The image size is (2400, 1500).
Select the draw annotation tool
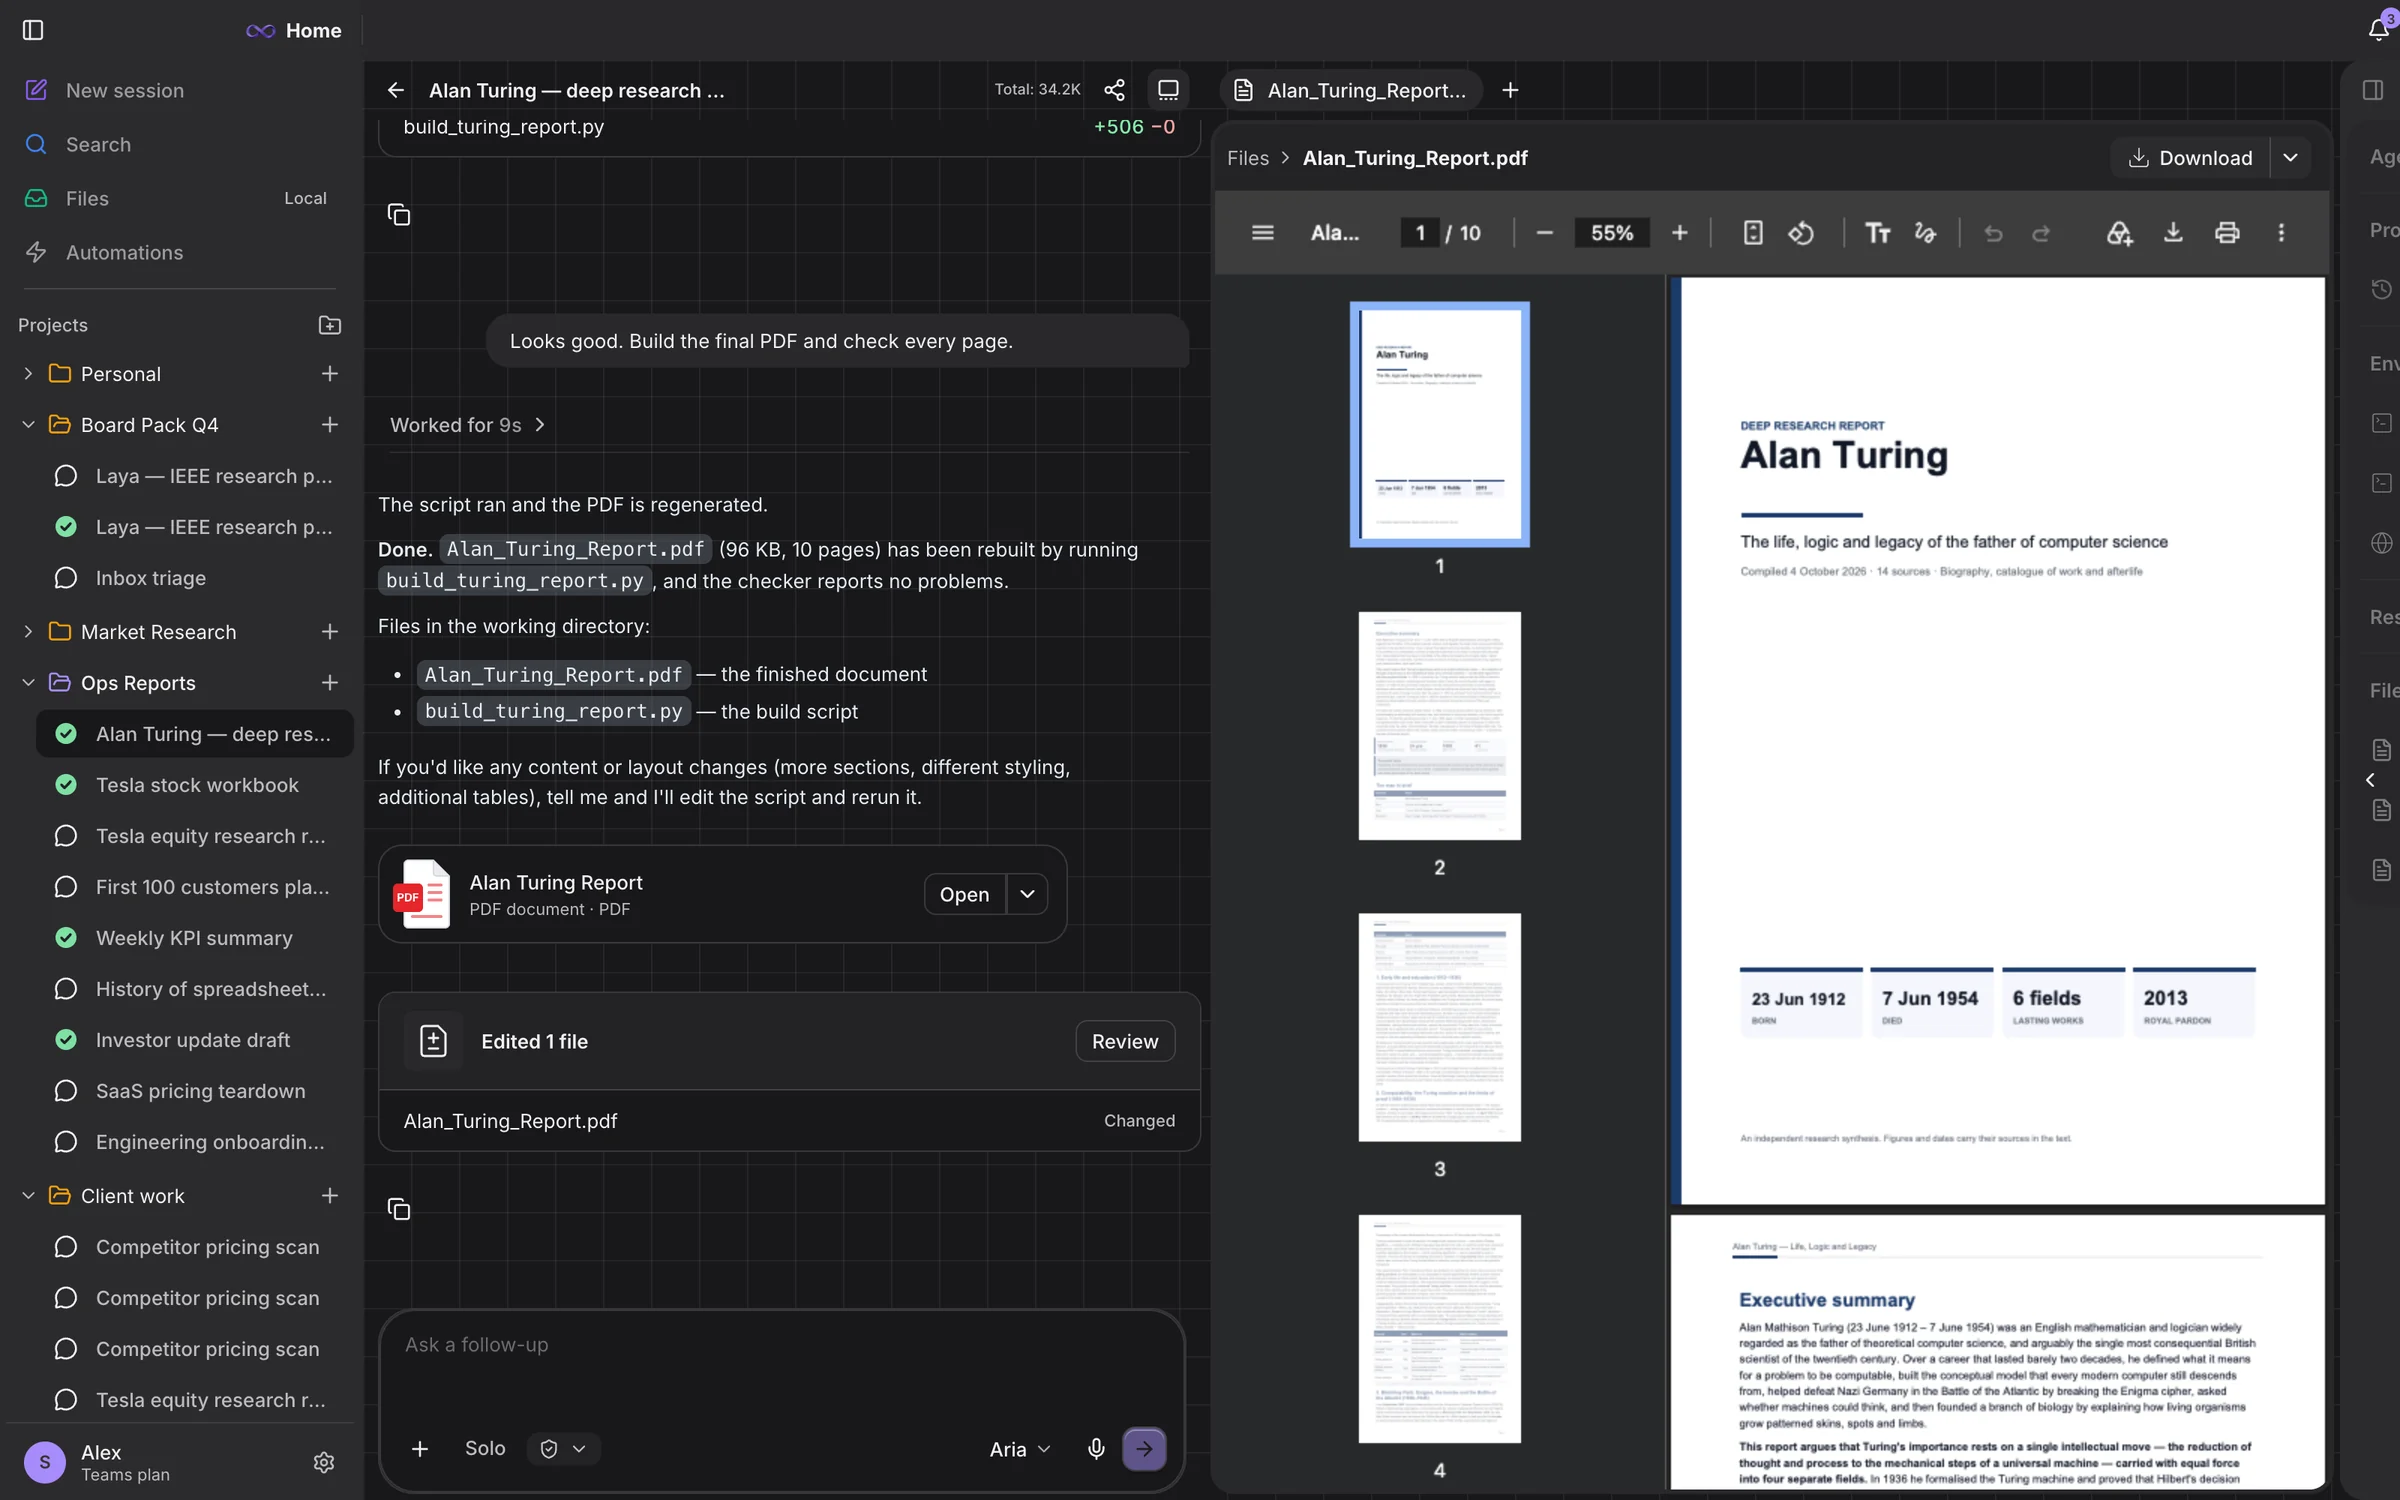1925,233
